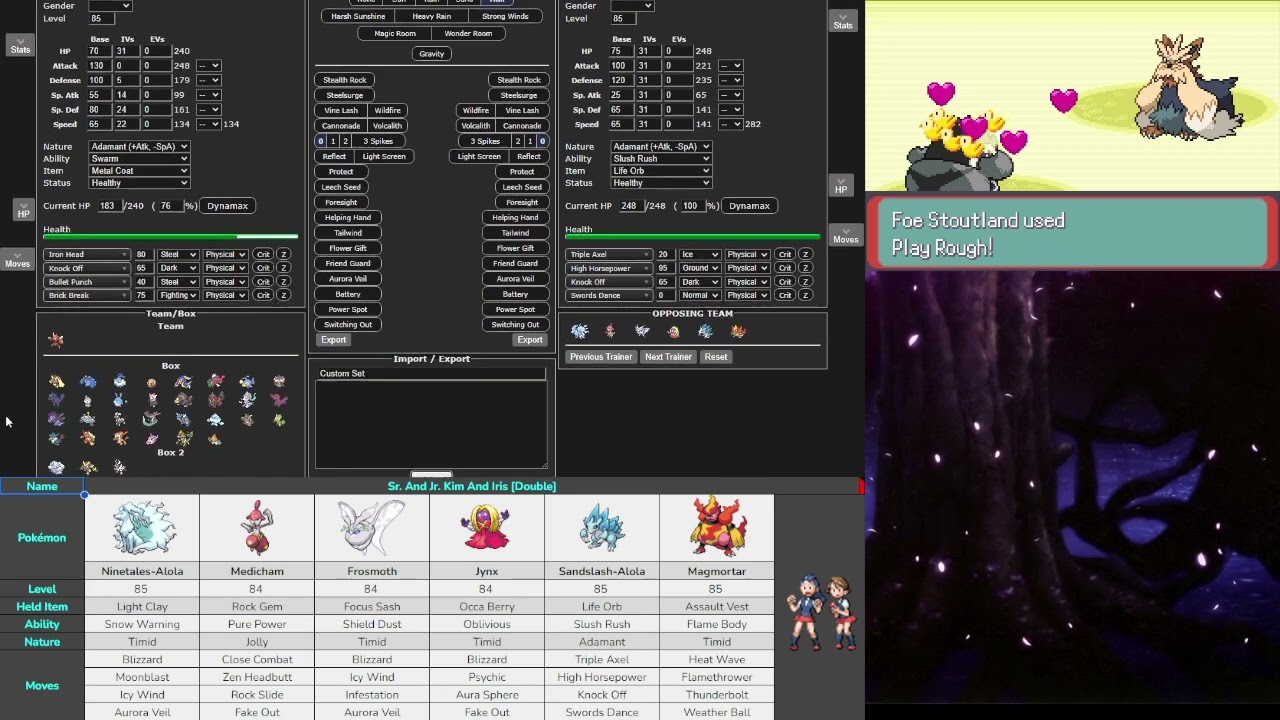1280x720 pixels.
Task: Click the red Scizor sprite under Team
Action: click(x=56, y=341)
